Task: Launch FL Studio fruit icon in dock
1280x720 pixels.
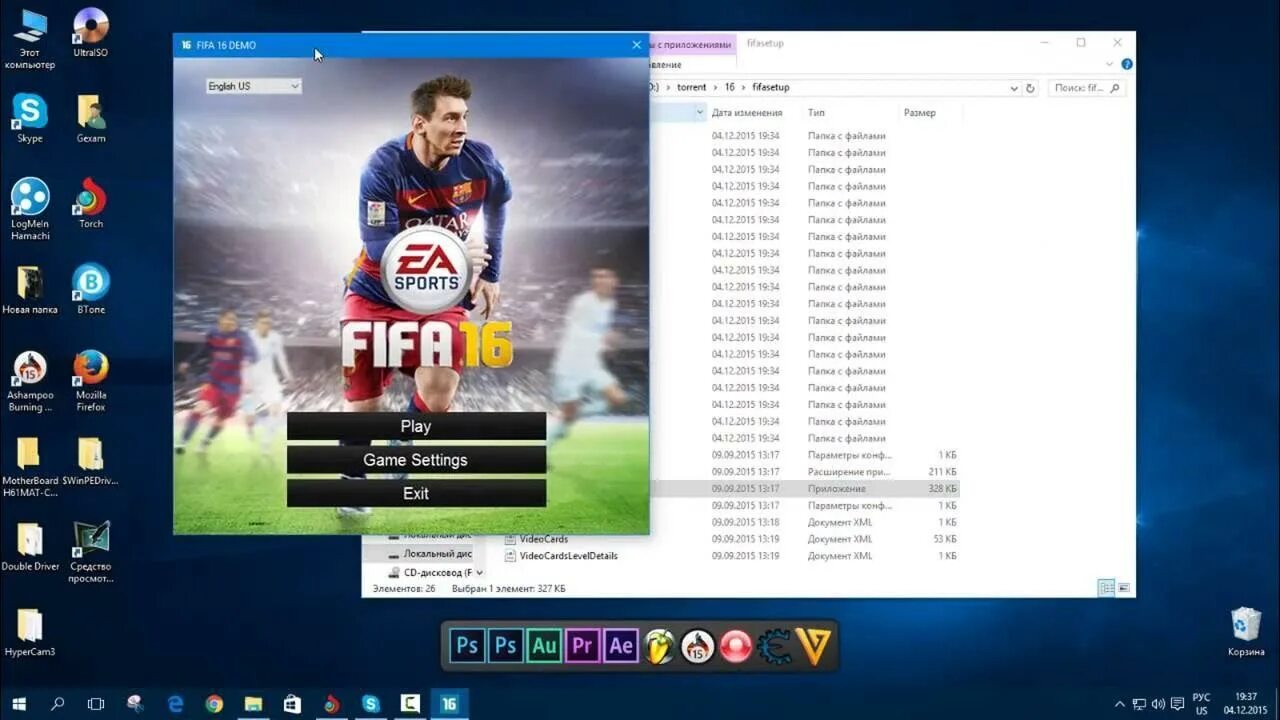Action: [x=659, y=646]
